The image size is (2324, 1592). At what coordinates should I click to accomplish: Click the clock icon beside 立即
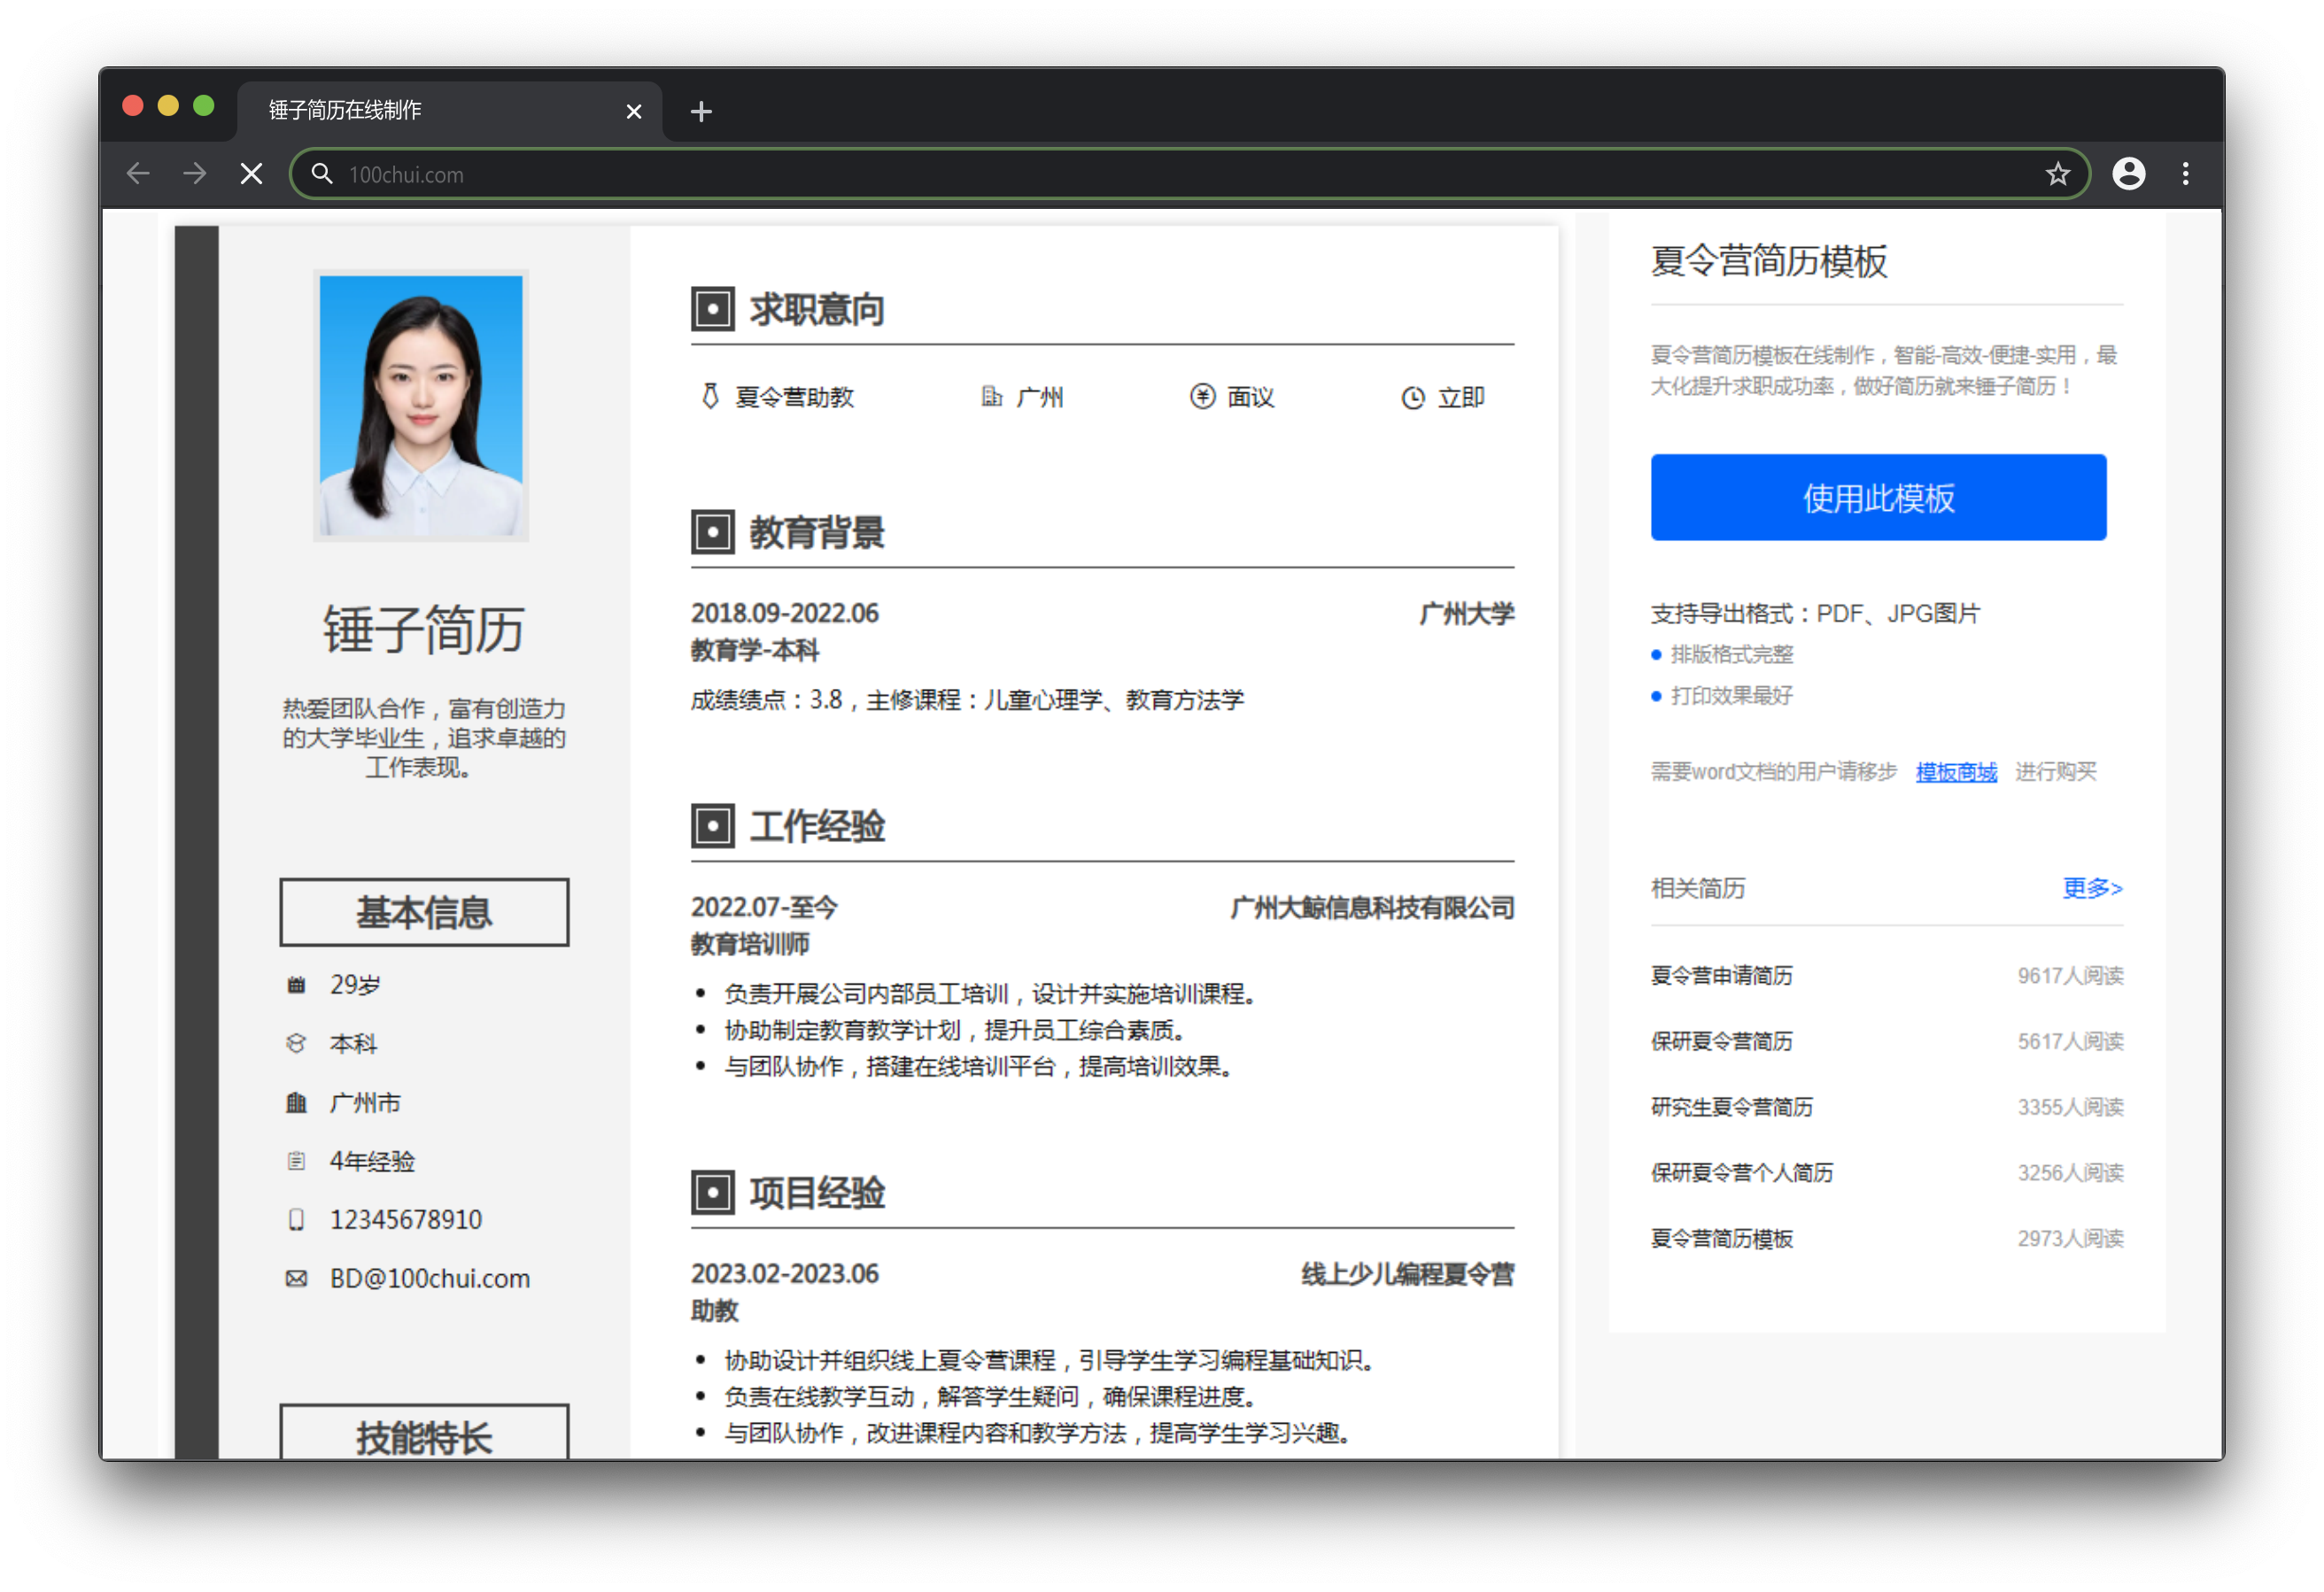coord(1412,398)
